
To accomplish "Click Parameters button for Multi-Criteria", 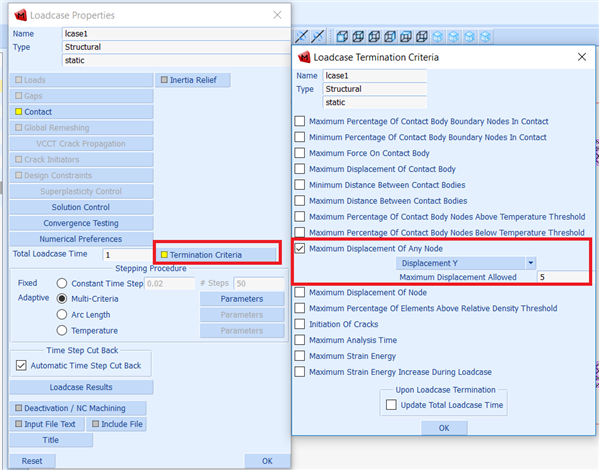I will coord(242,299).
